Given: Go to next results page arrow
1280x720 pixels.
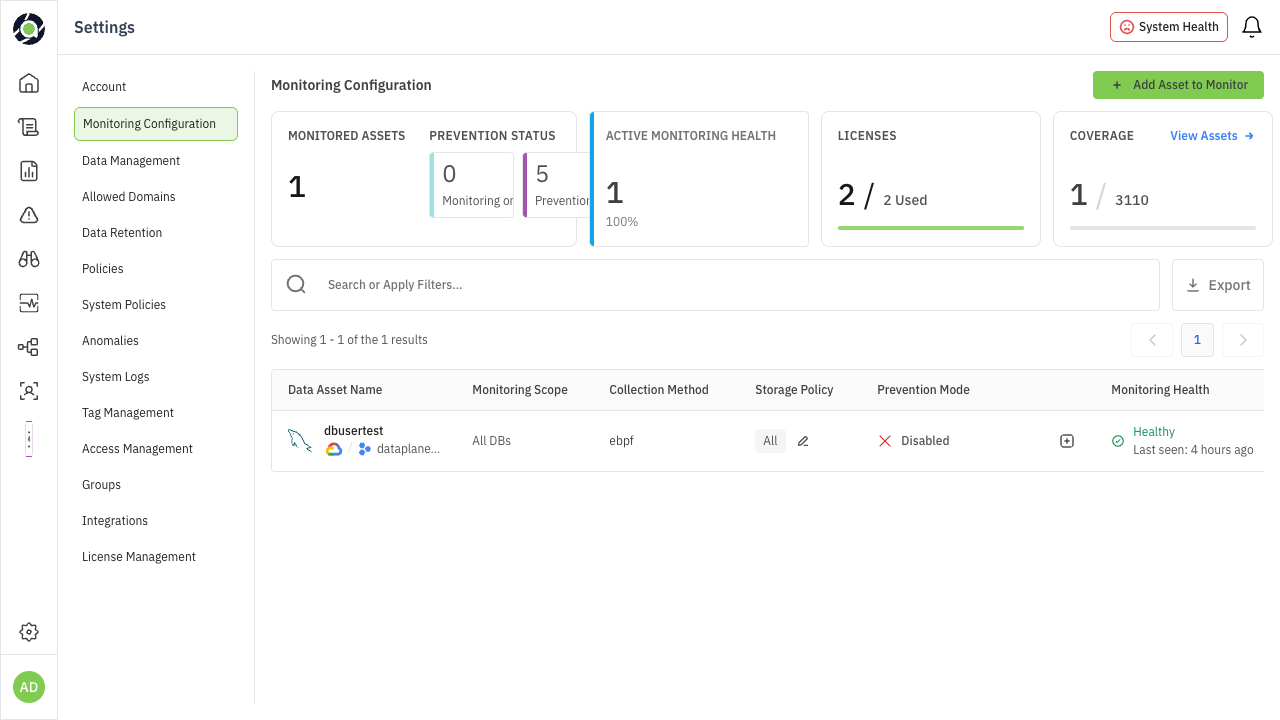Looking at the screenshot, I should coord(1243,340).
